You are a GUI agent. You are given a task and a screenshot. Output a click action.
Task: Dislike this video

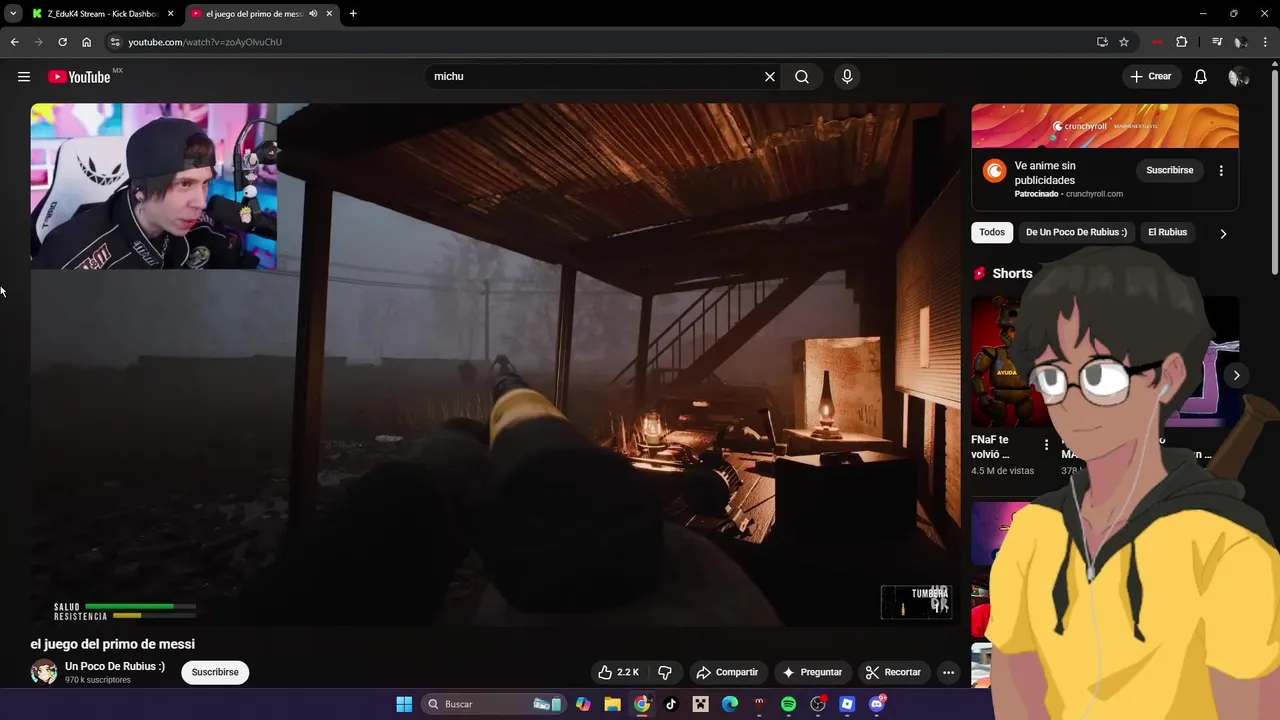(x=664, y=672)
